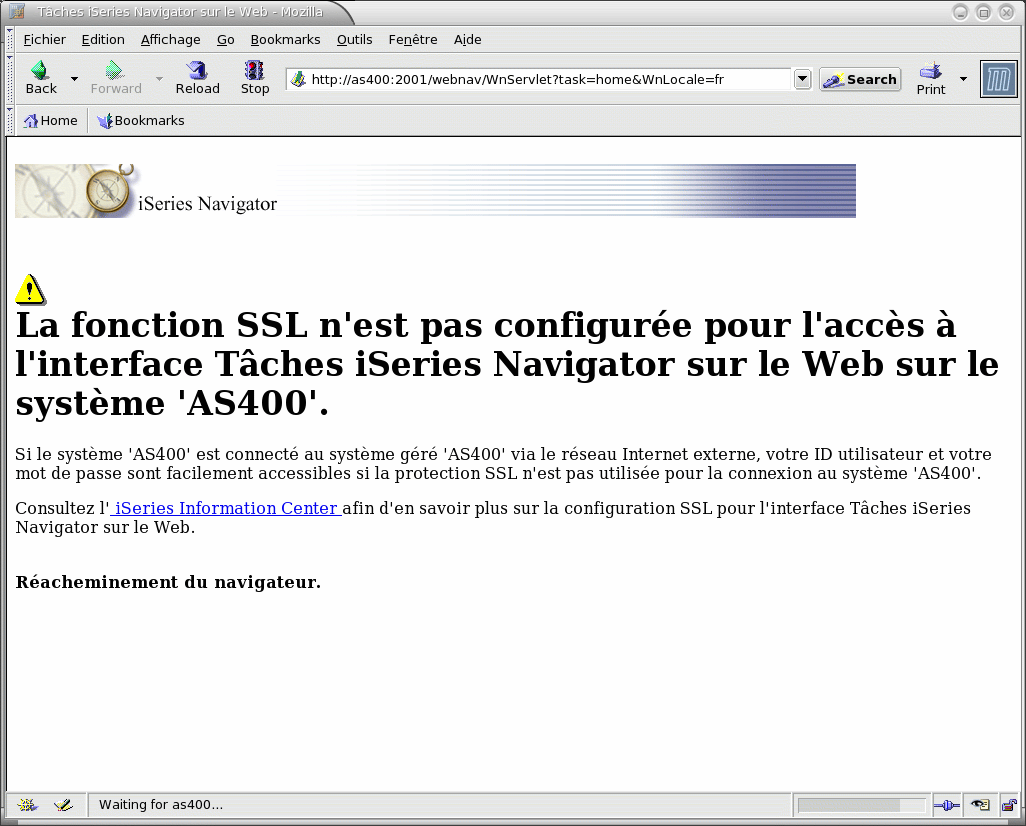
Task: Collapse the personal toolbar grippy
Action: click(10, 120)
